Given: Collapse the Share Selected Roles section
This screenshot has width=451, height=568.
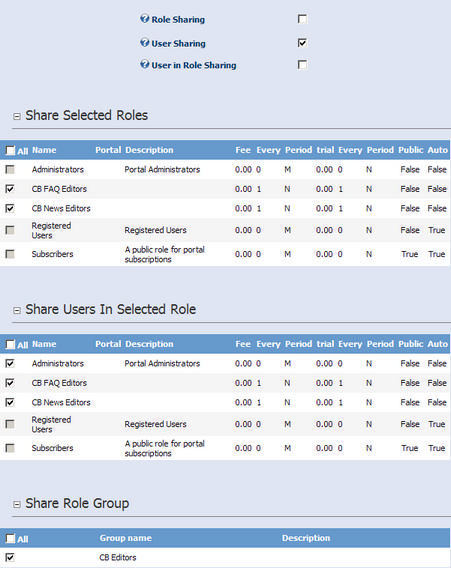Looking at the screenshot, I should pos(17,116).
